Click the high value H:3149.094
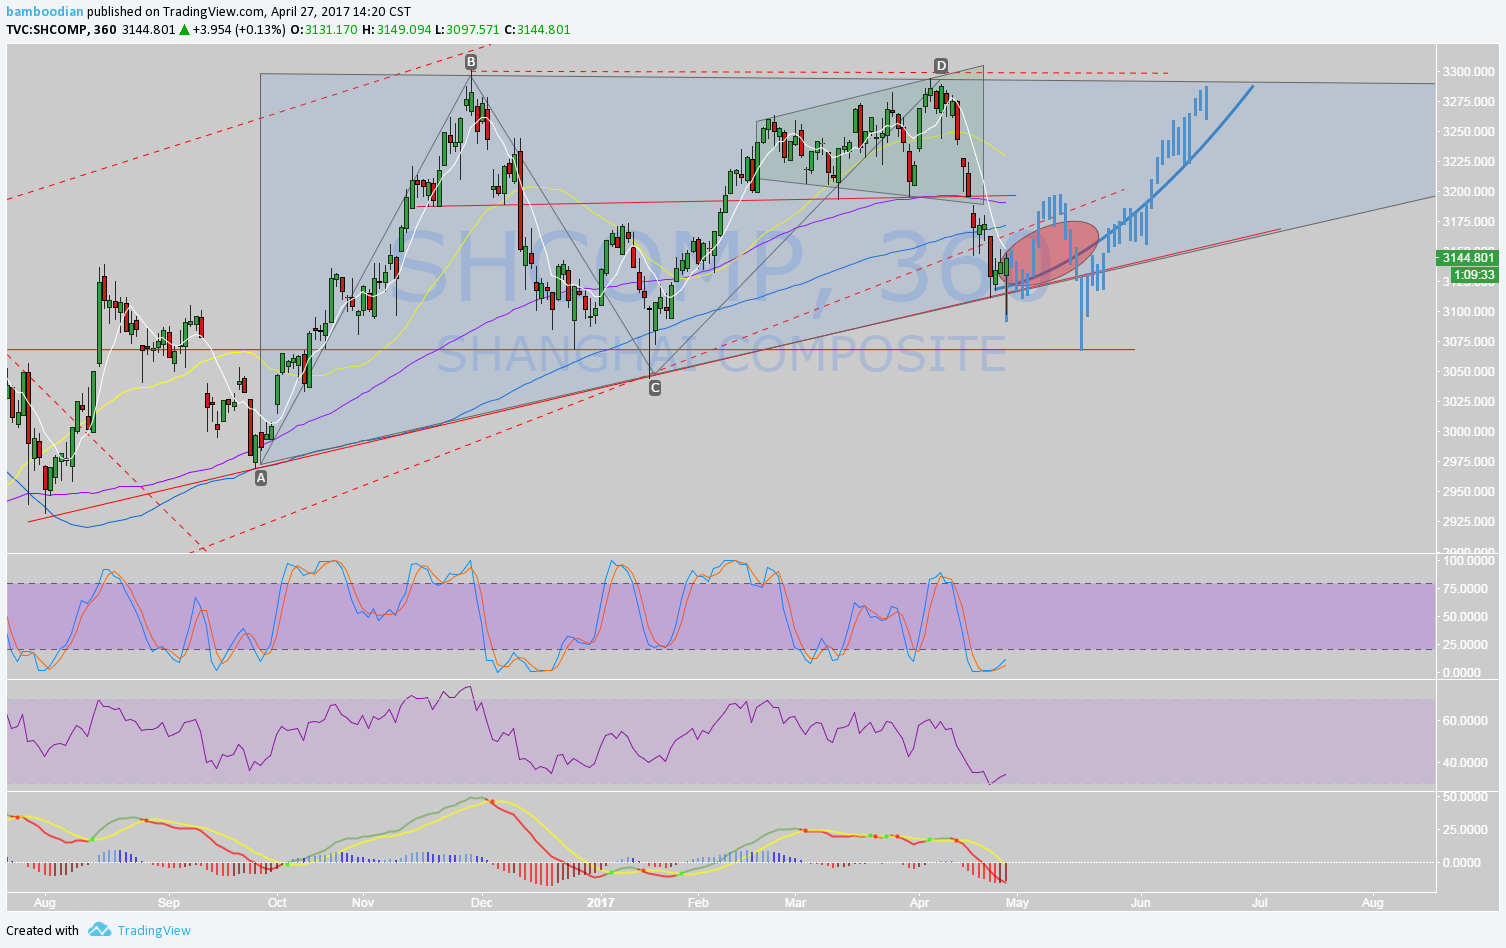The height and width of the screenshot is (948, 1506). click(x=396, y=30)
